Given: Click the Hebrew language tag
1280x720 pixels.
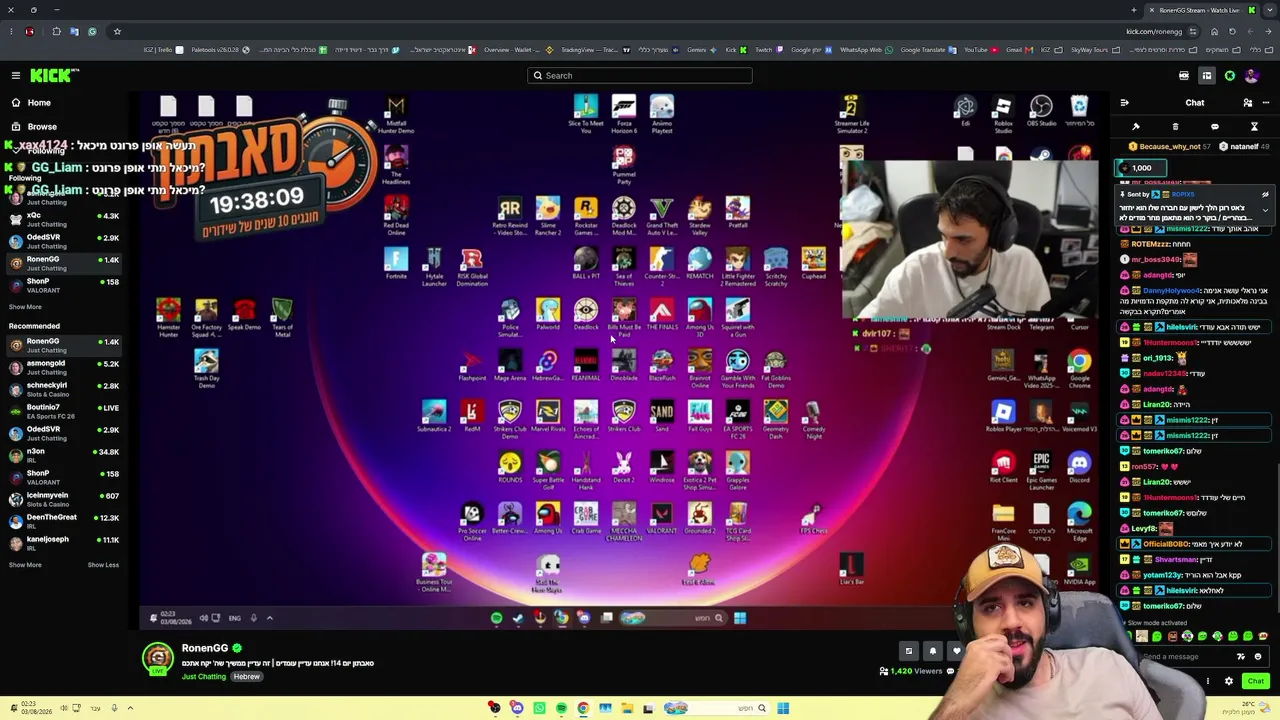Looking at the screenshot, I should (x=247, y=677).
